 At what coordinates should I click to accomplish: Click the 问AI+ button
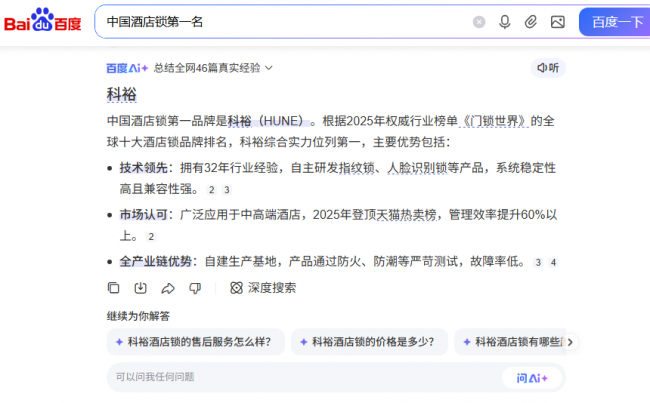tap(532, 378)
